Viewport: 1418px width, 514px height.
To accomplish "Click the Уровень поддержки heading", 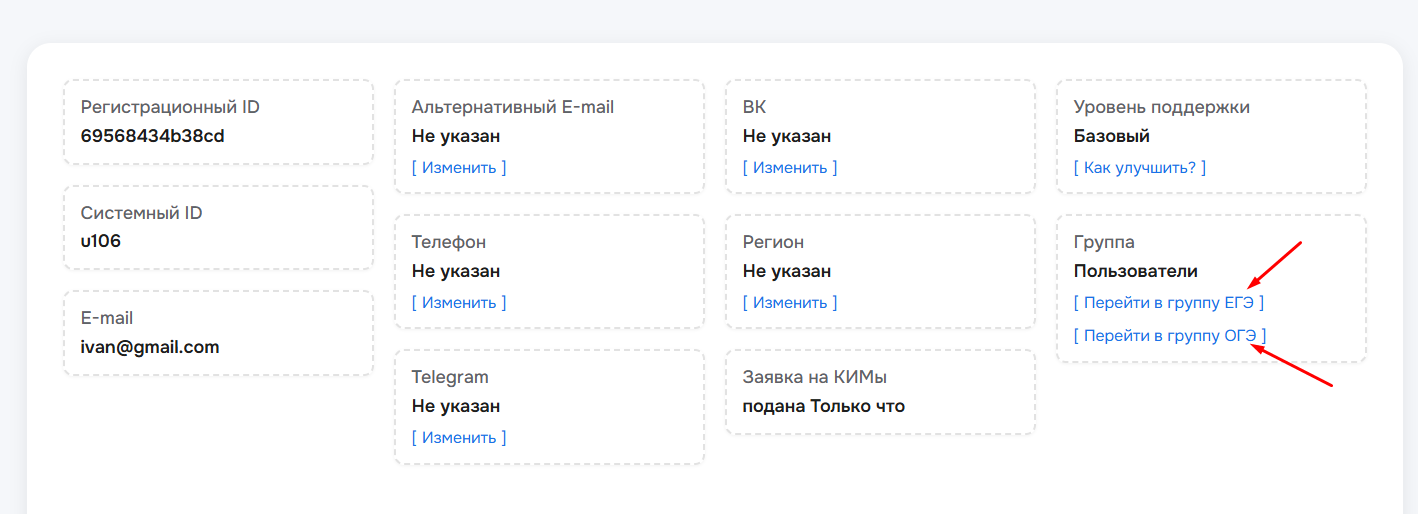I will pos(1161,107).
